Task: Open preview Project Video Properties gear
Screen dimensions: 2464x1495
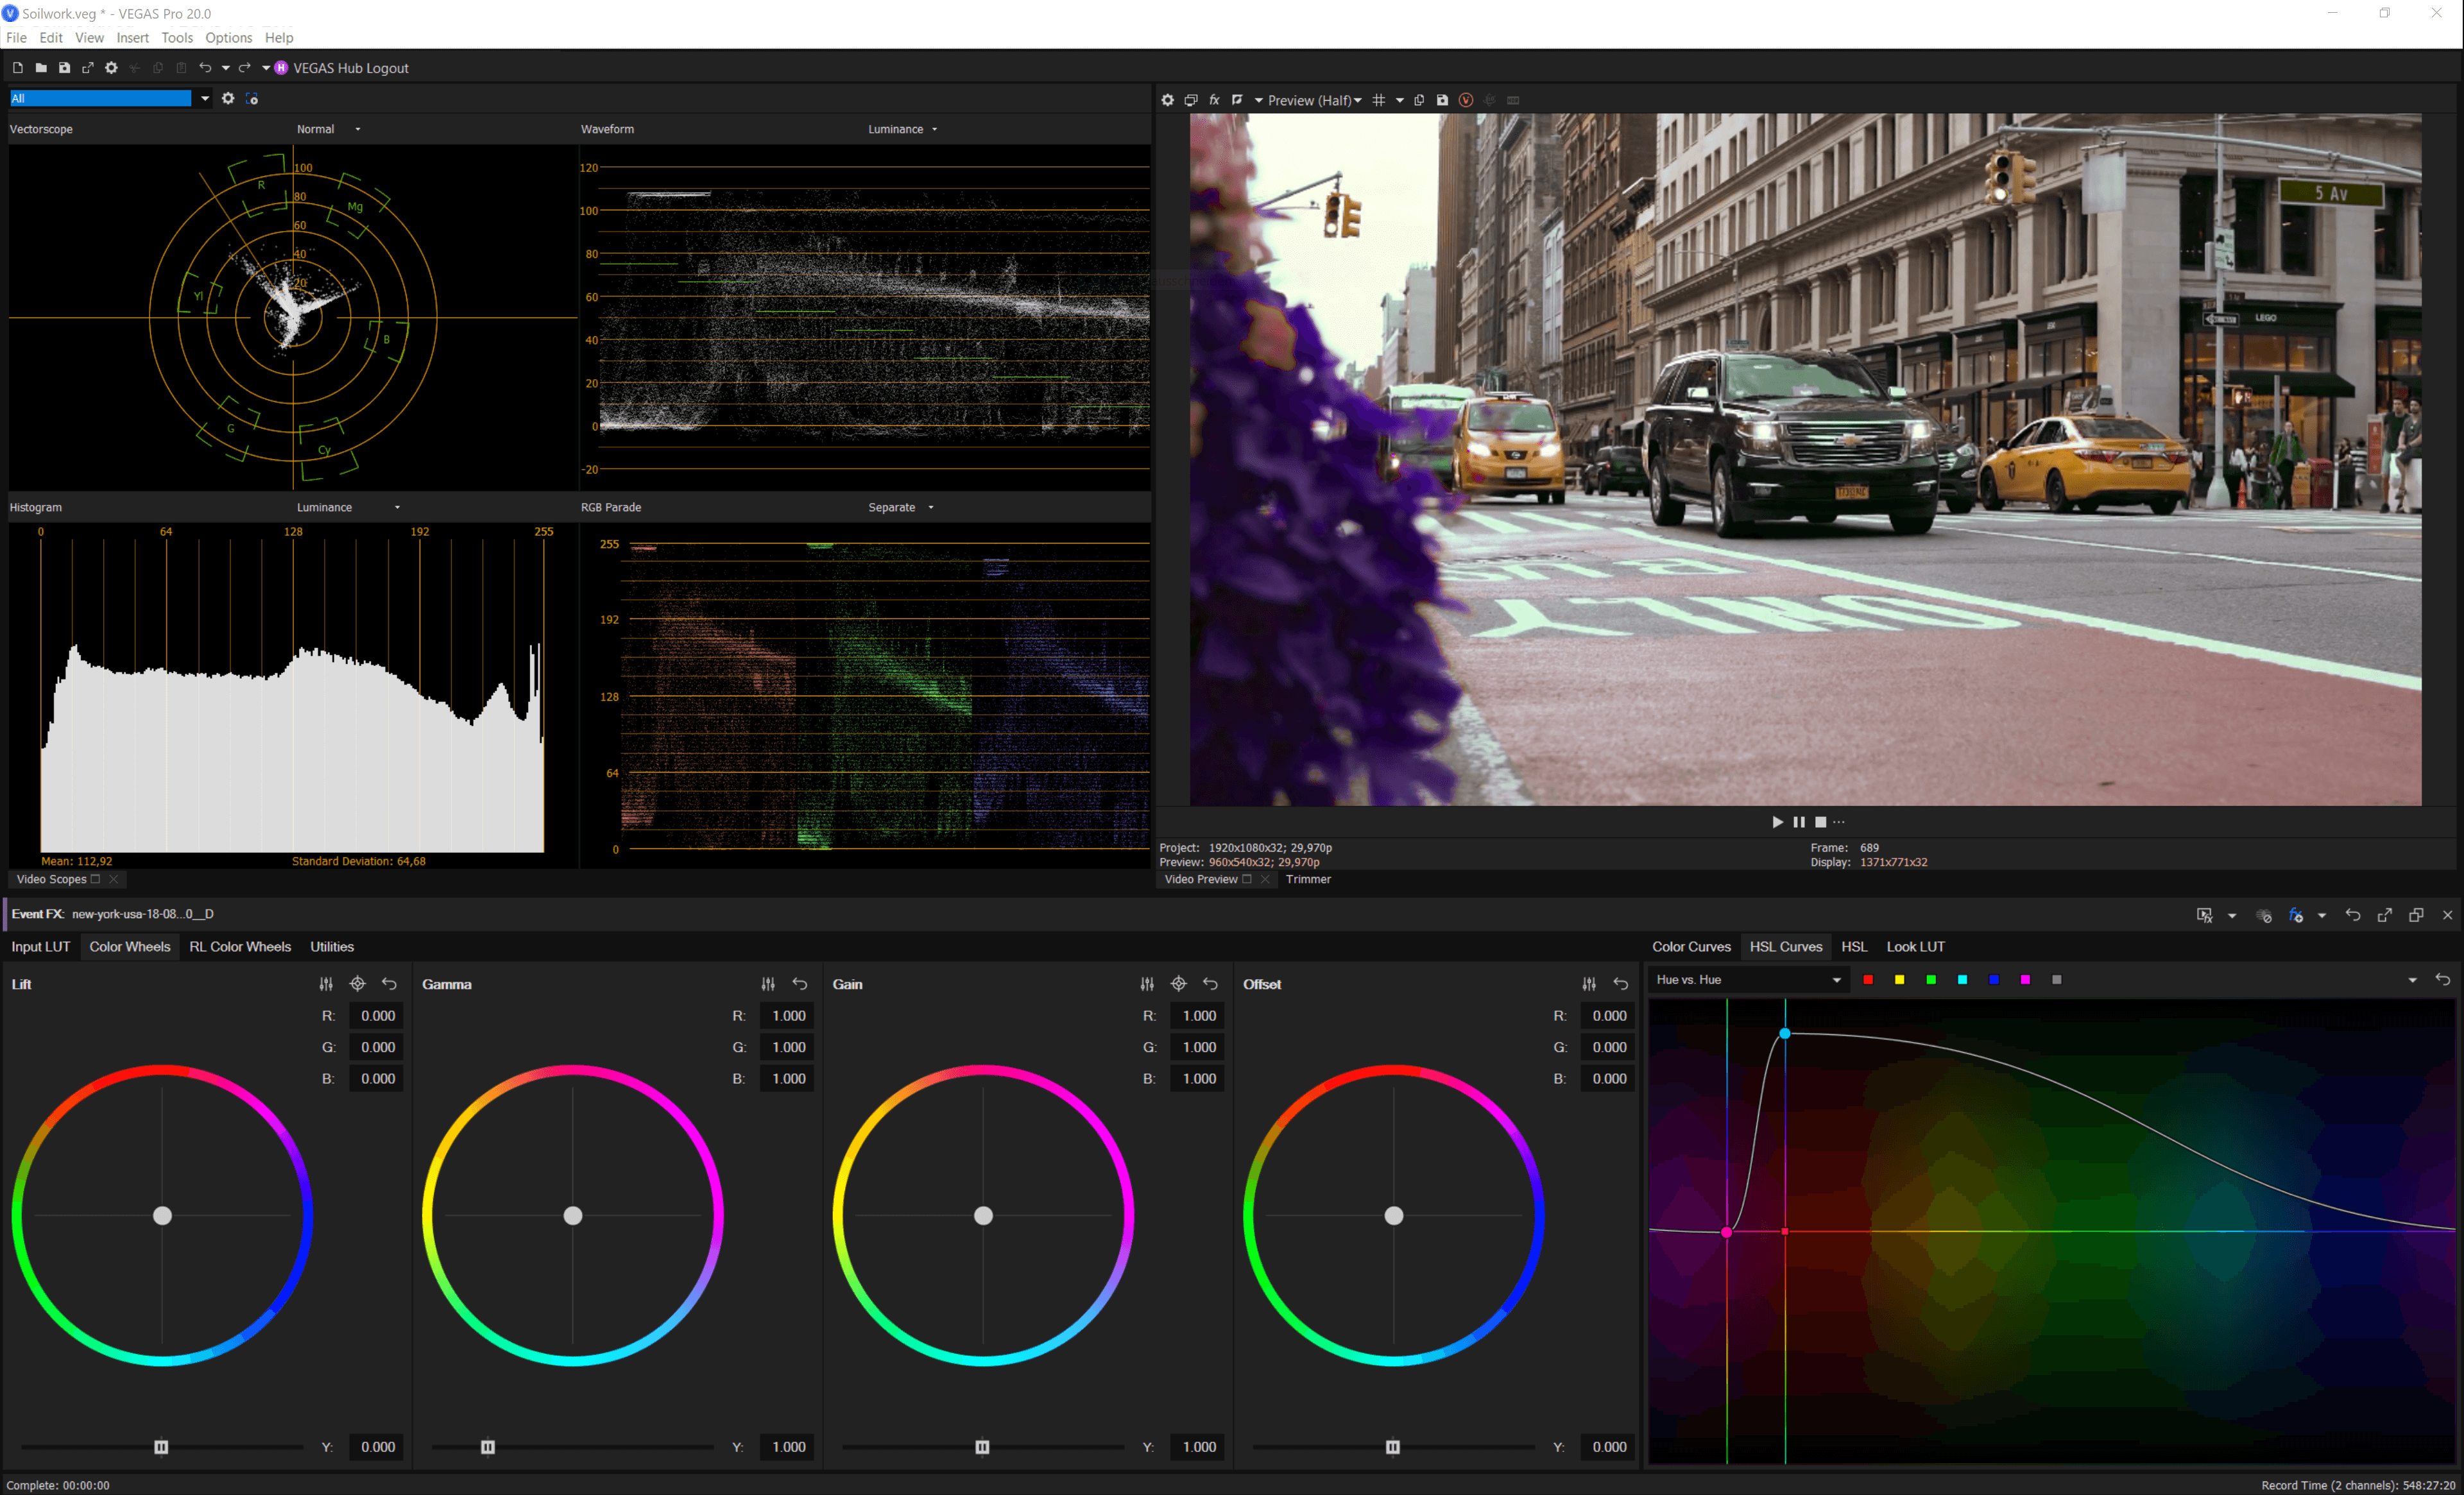Action: click(x=1167, y=100)
